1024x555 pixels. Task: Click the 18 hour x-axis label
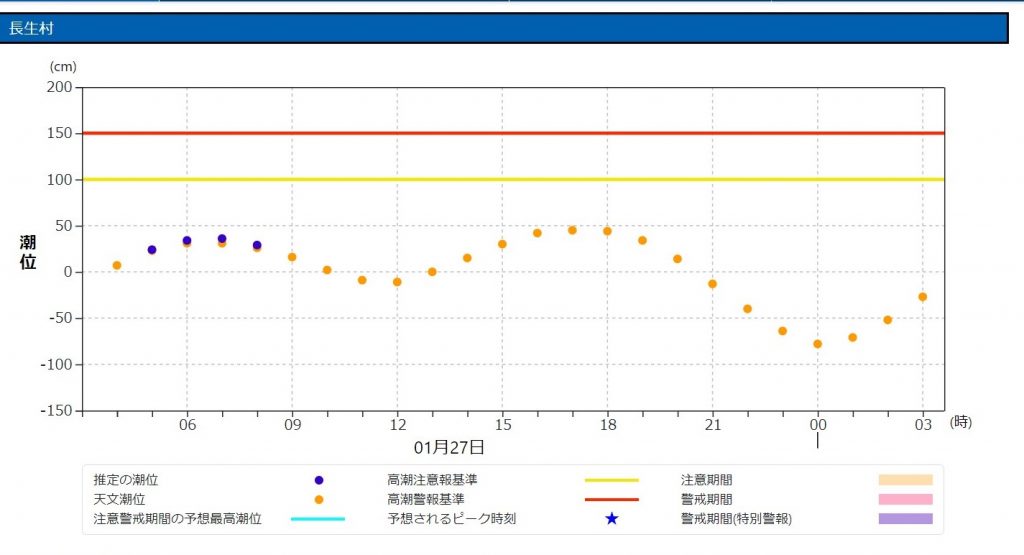click(608, 425)
